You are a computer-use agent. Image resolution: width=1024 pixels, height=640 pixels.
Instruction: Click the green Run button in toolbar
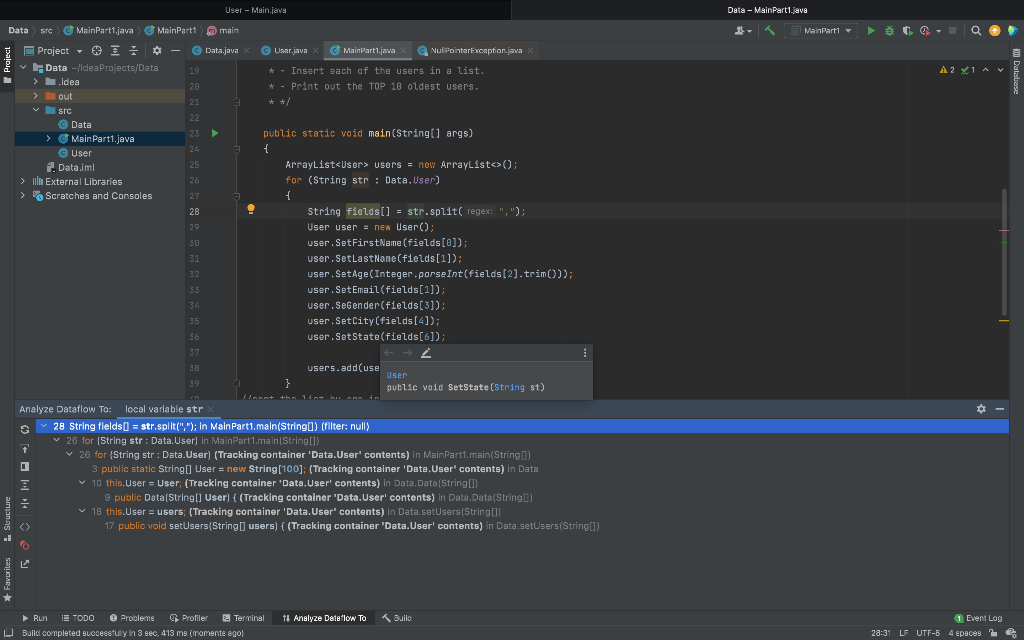870,31
